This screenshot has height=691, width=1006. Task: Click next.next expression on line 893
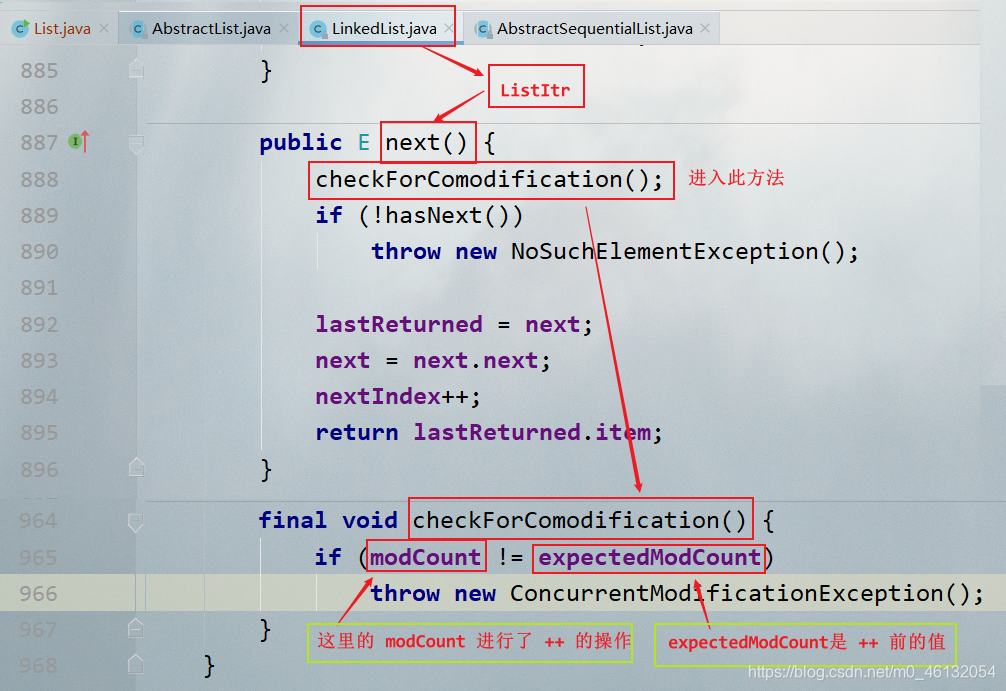pyautogui.click(x=475, y=361)
